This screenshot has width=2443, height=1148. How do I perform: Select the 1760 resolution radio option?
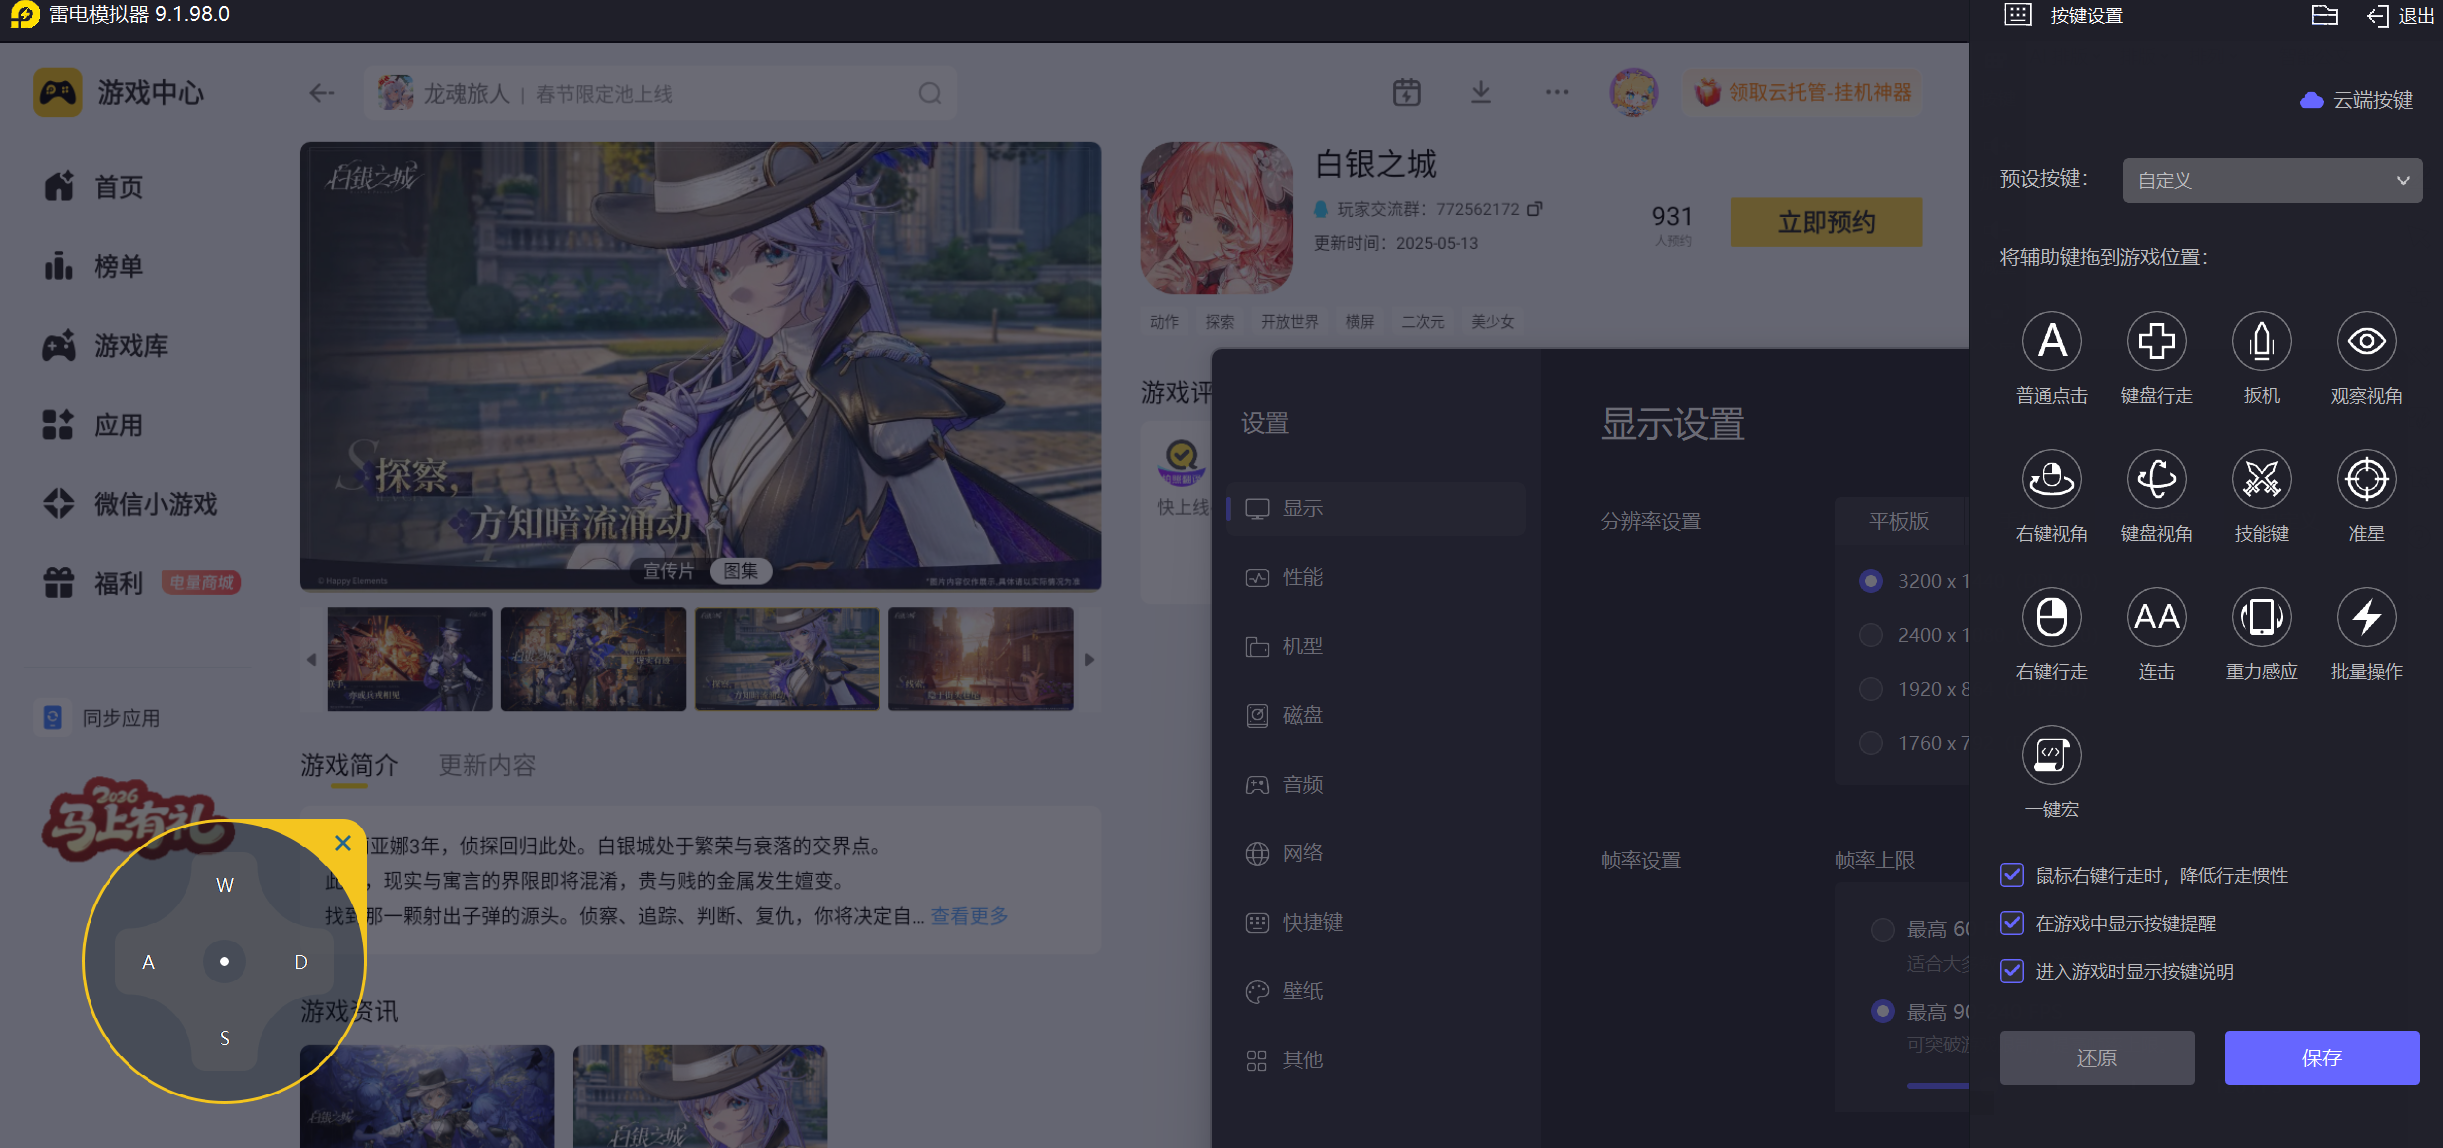(1870, 743)
